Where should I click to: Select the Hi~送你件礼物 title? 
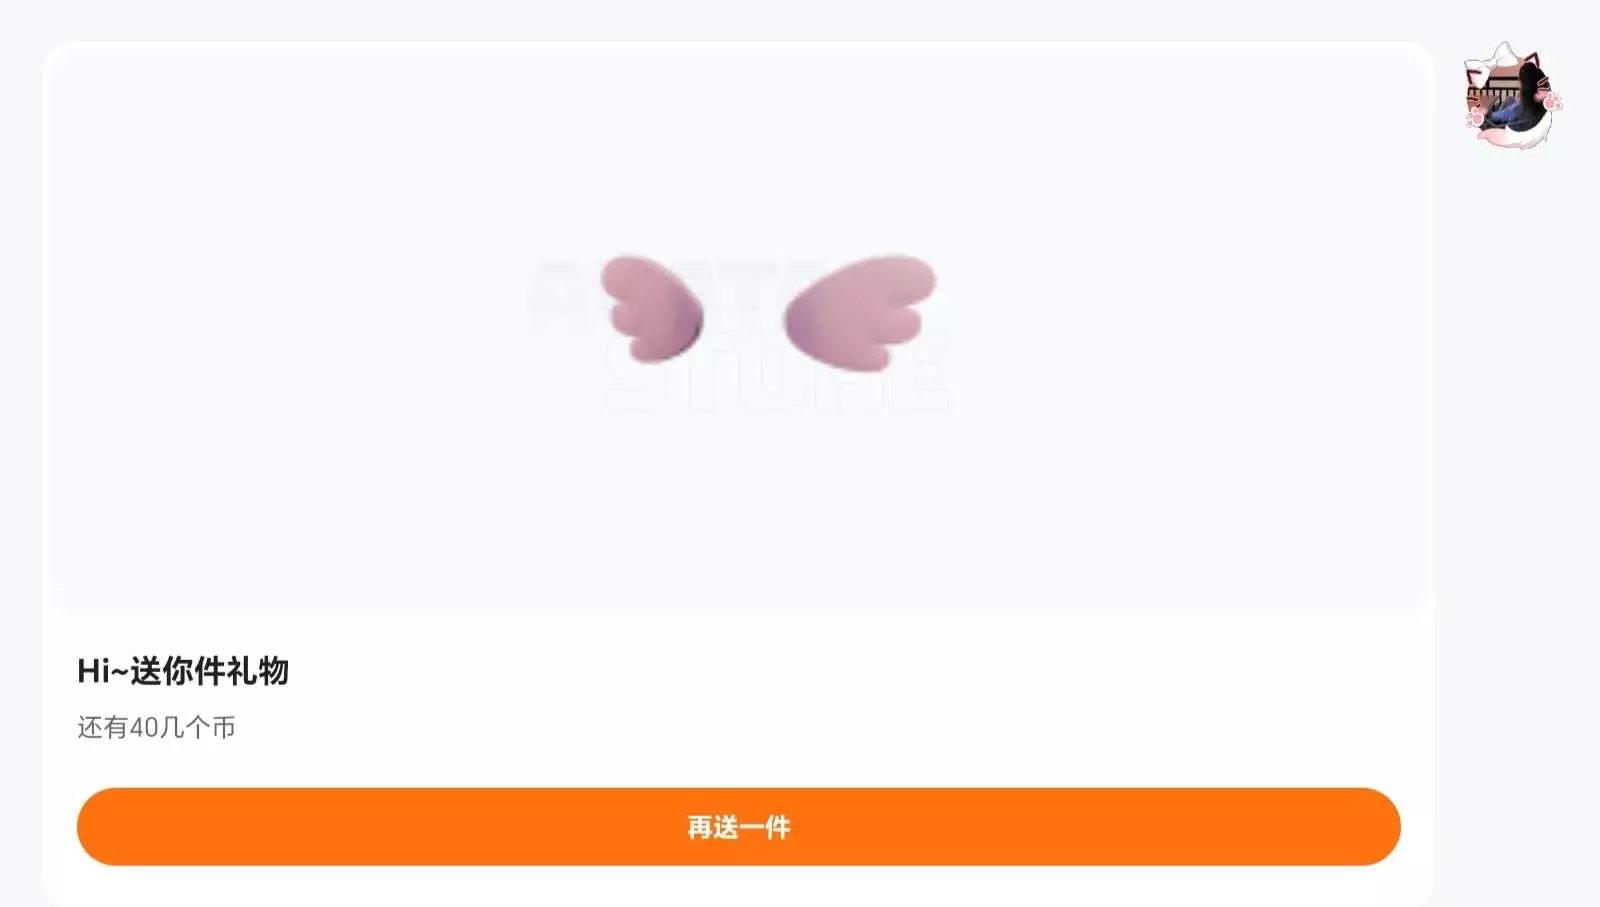pyautogui.click(x=183, y=671)
